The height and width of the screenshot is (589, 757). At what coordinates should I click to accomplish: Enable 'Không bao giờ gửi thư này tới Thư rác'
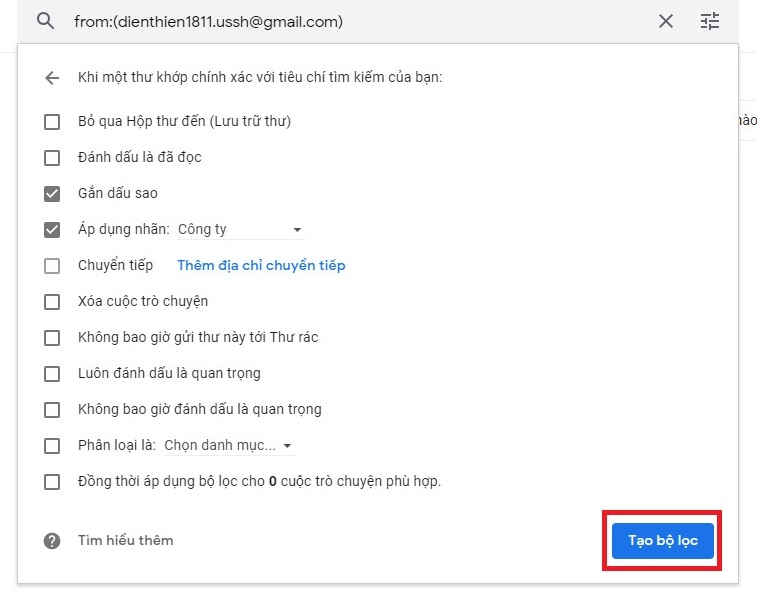[52, 338]
